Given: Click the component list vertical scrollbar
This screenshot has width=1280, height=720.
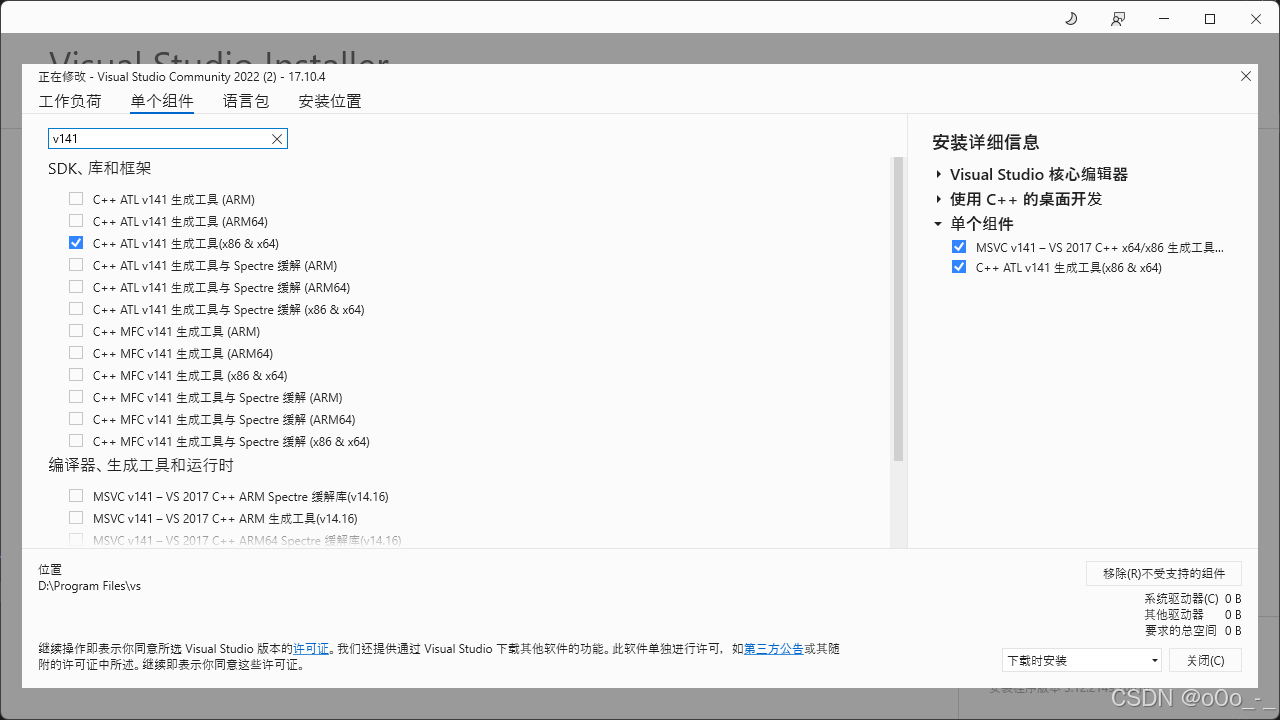Looking at the screenshot, I should coord(898,309).
